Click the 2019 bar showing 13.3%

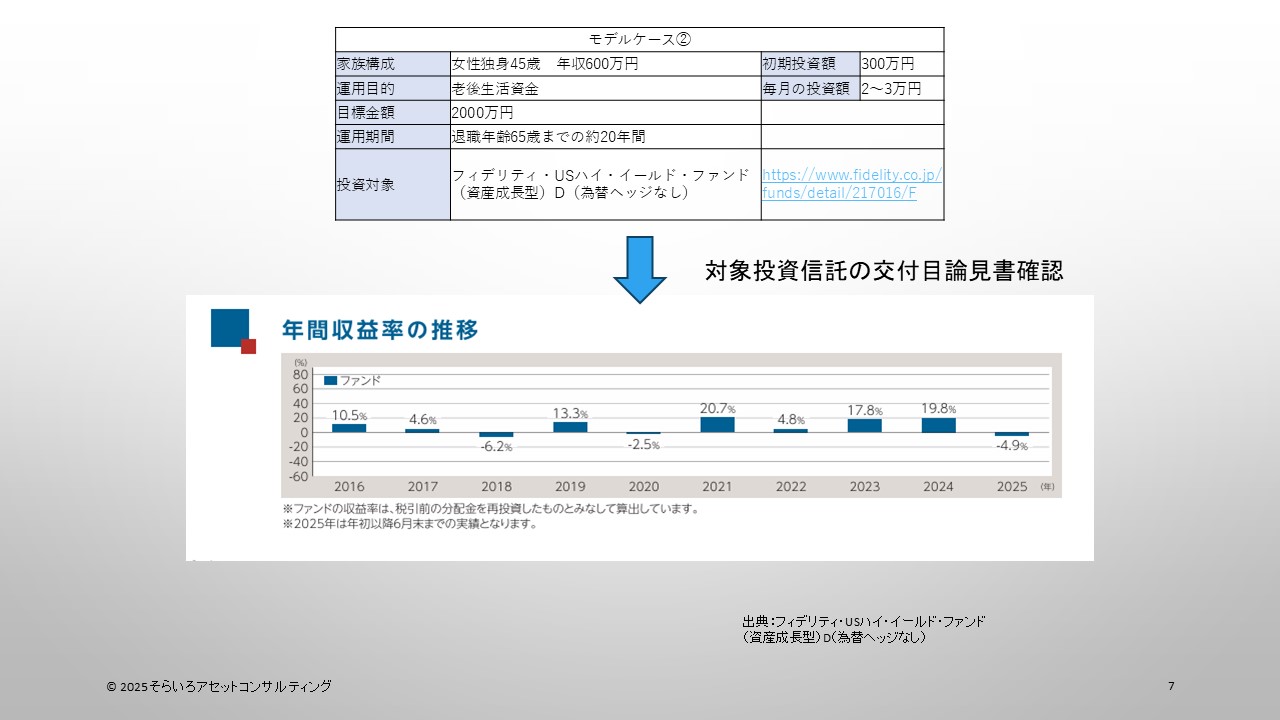pos(570,426)
